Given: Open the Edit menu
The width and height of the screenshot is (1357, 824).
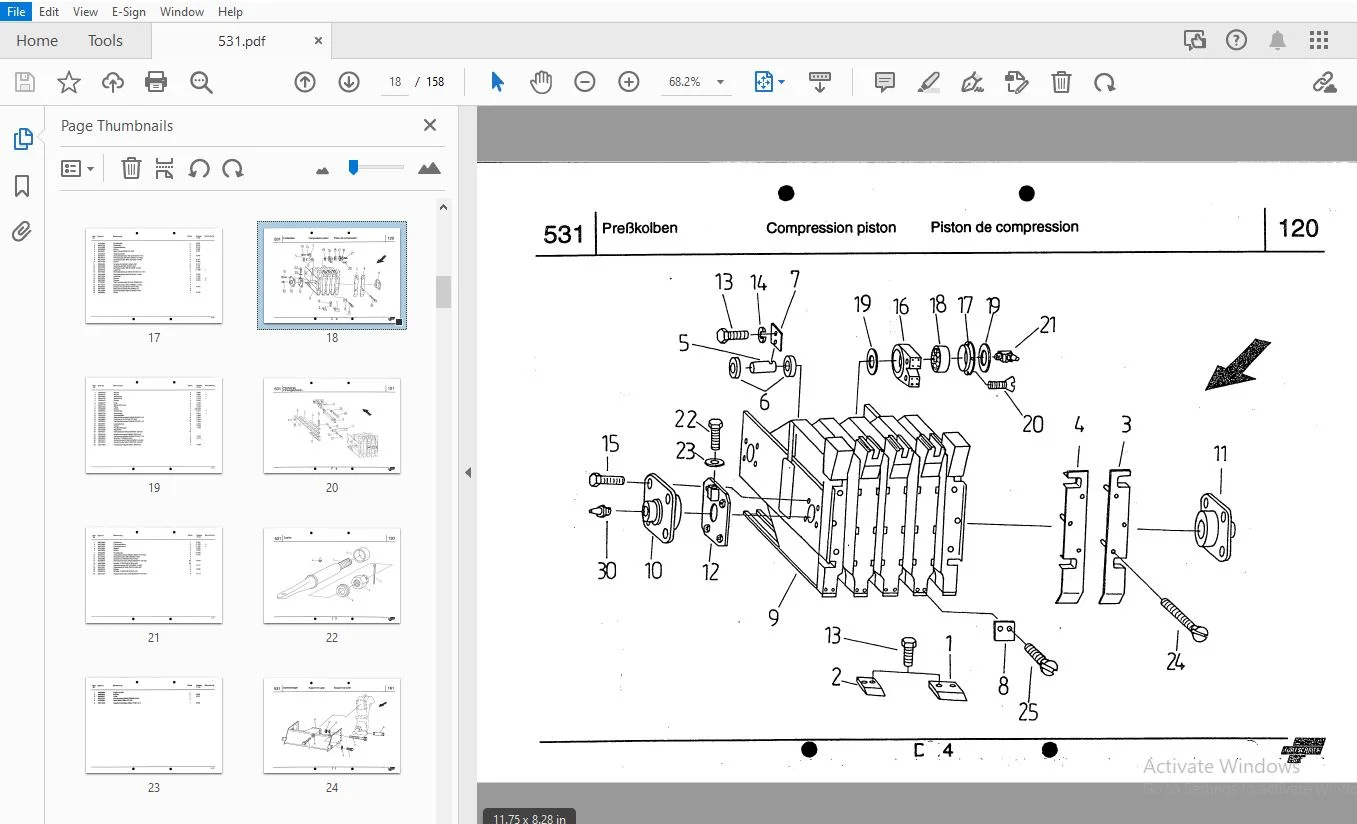Looking at the screenshot, I should point(49,12).
